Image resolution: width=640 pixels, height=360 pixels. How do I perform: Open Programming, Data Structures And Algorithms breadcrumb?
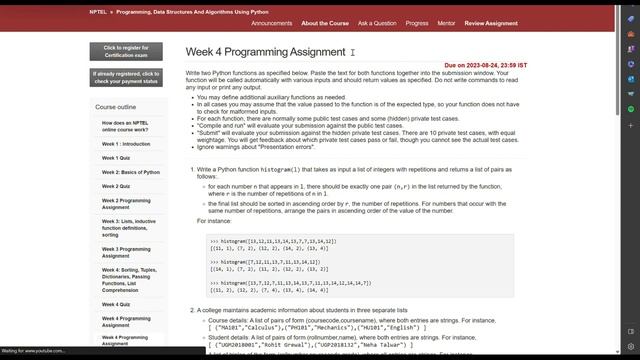pos(192,12)
